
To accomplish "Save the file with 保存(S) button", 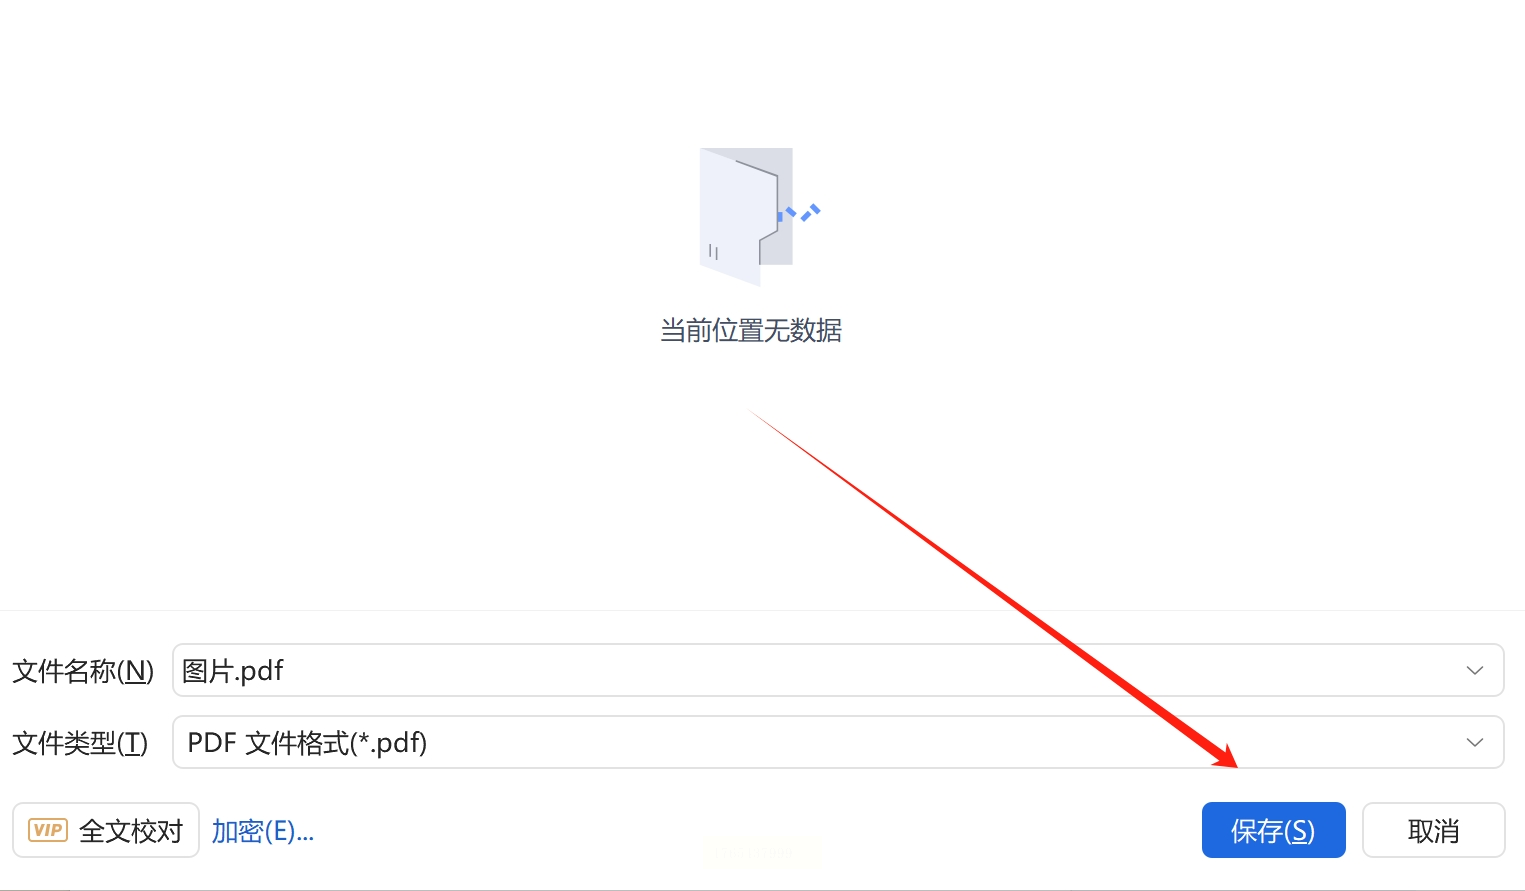I will [x=1273, y=830].
